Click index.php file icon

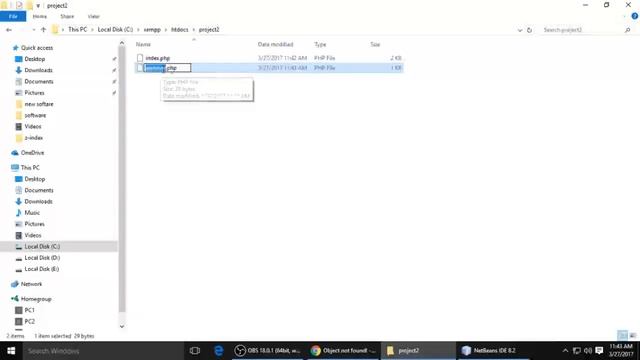point(140,58)
